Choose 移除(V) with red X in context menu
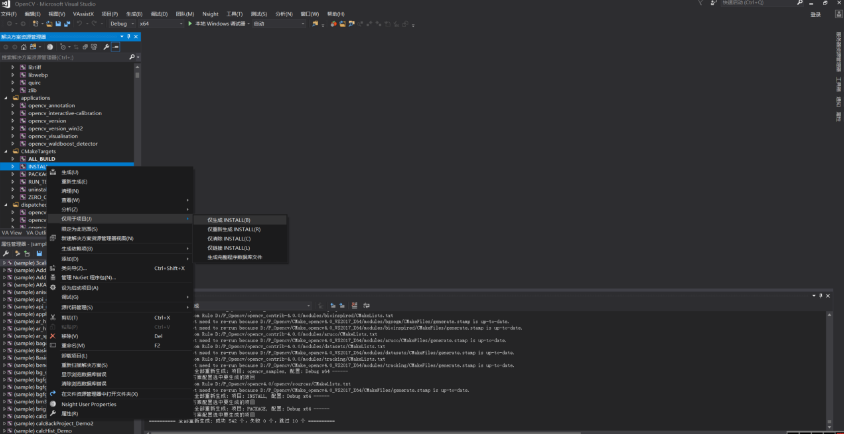 click(x=119, y=336)
